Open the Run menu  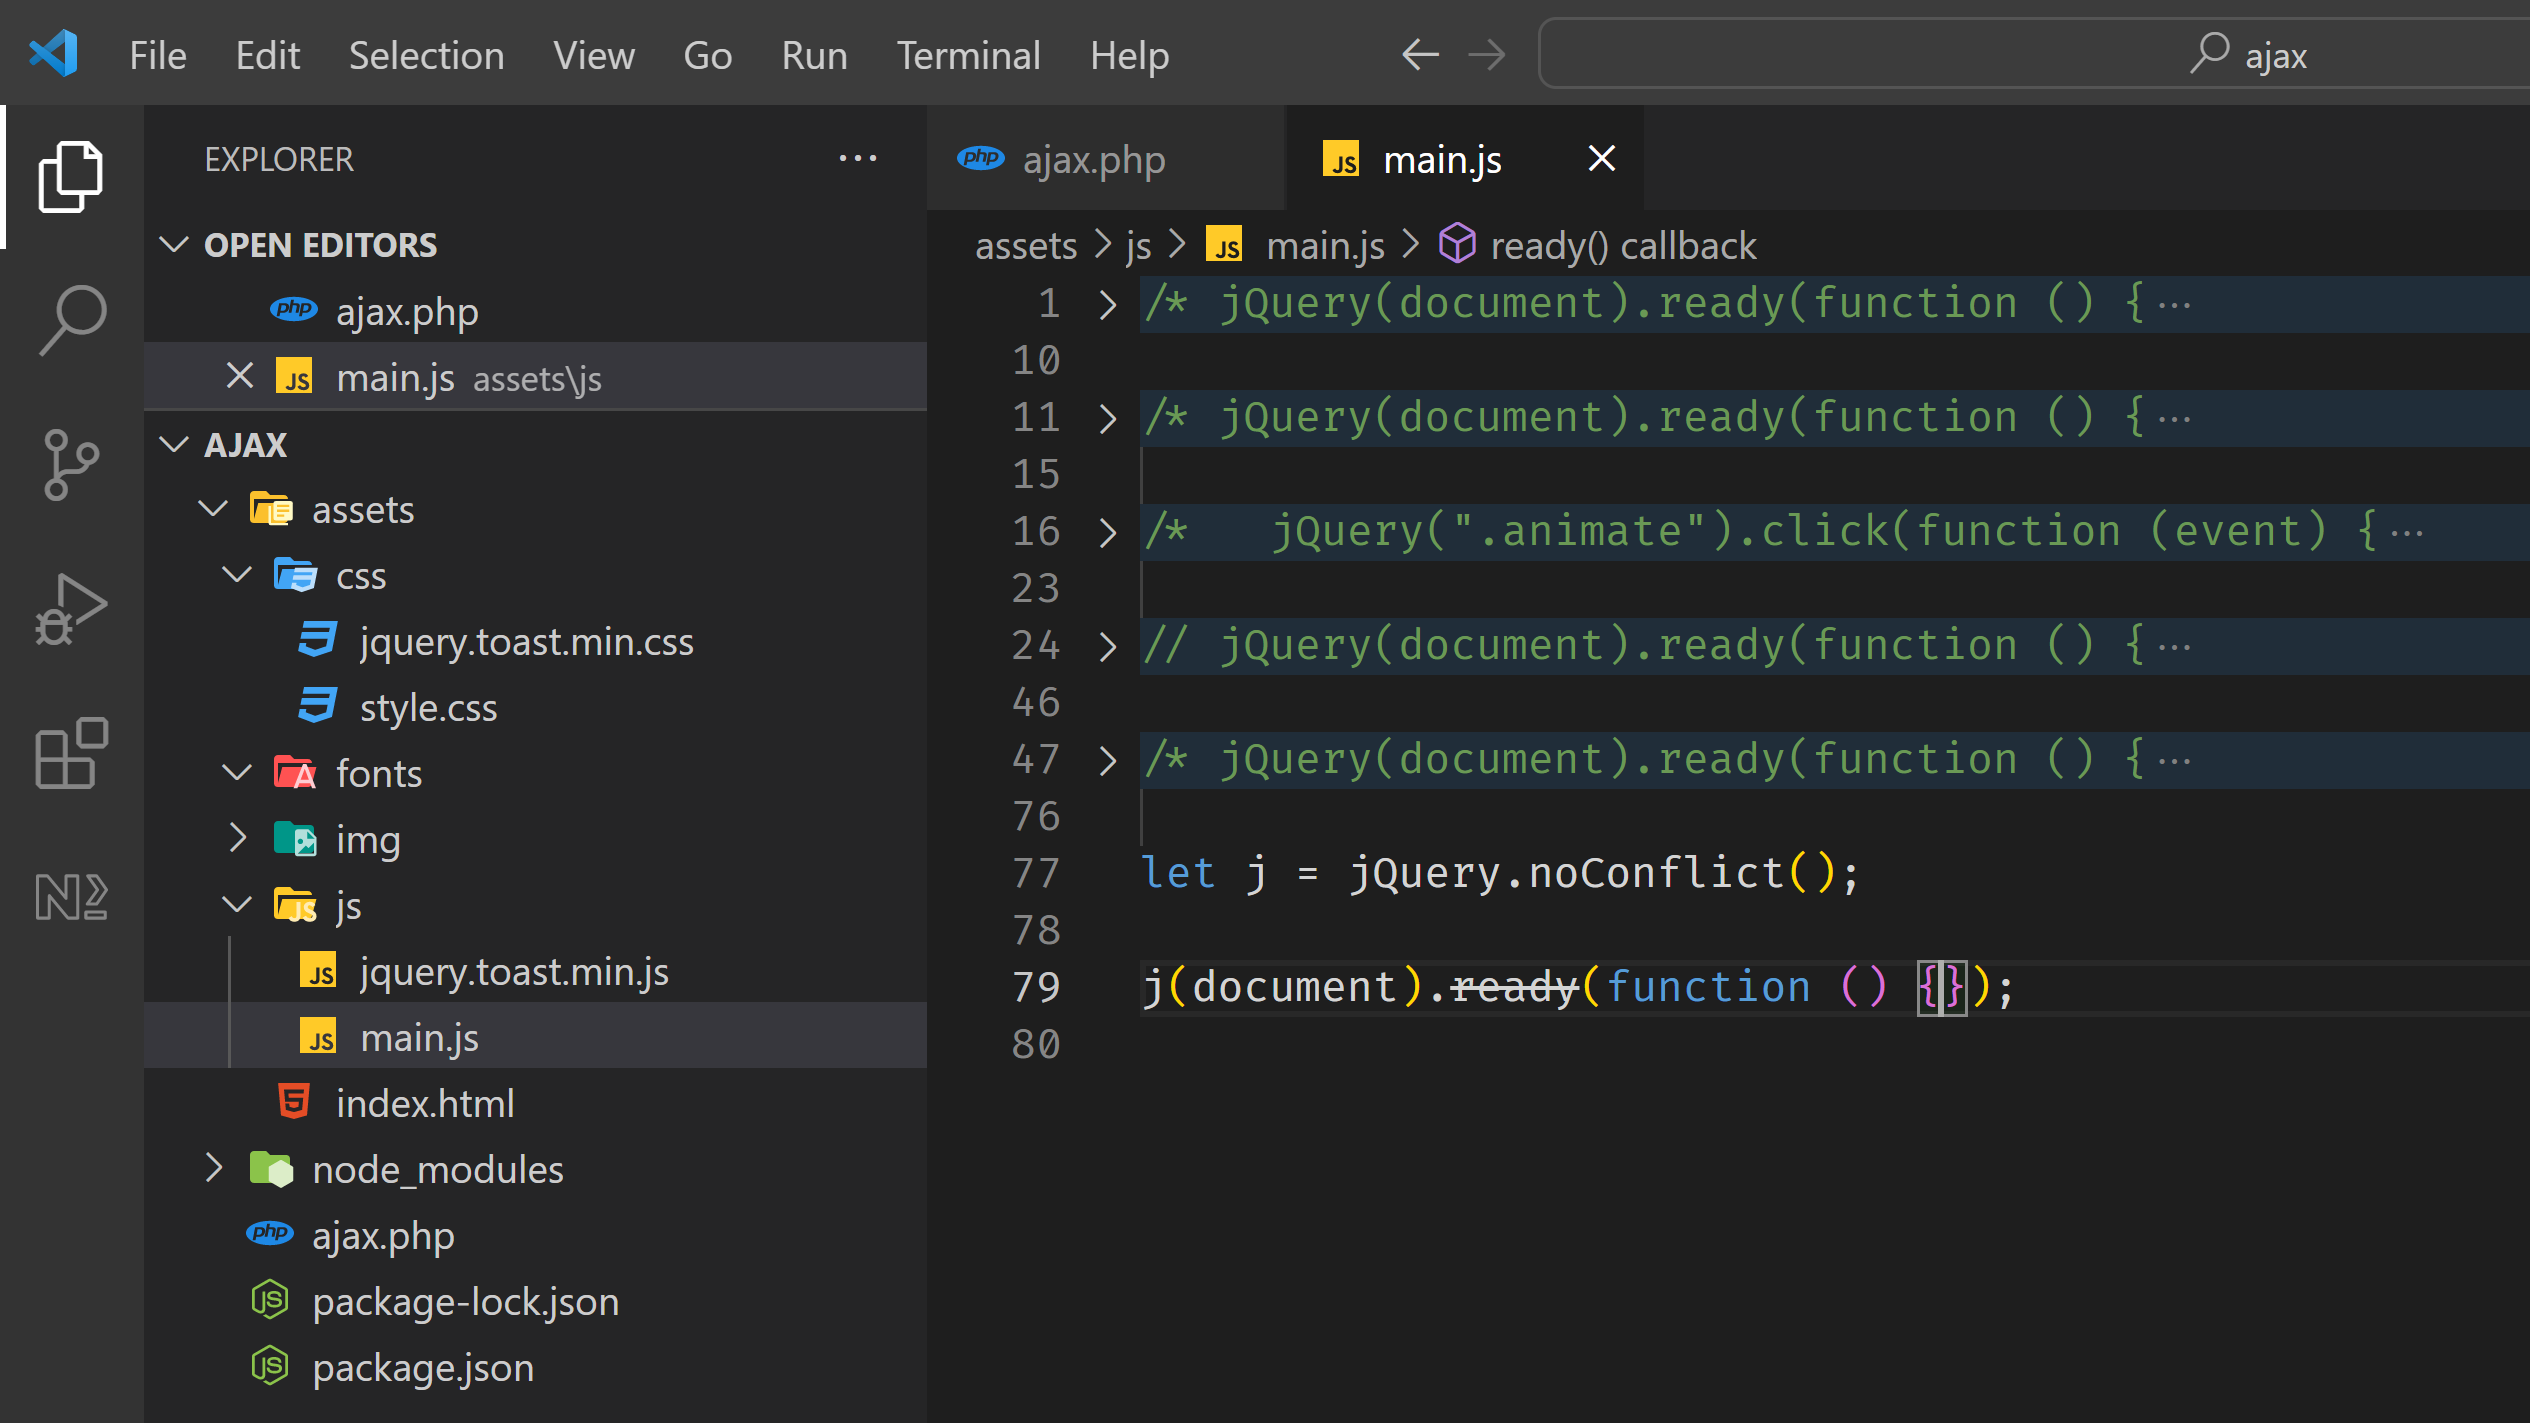click(x=814, y=55)
